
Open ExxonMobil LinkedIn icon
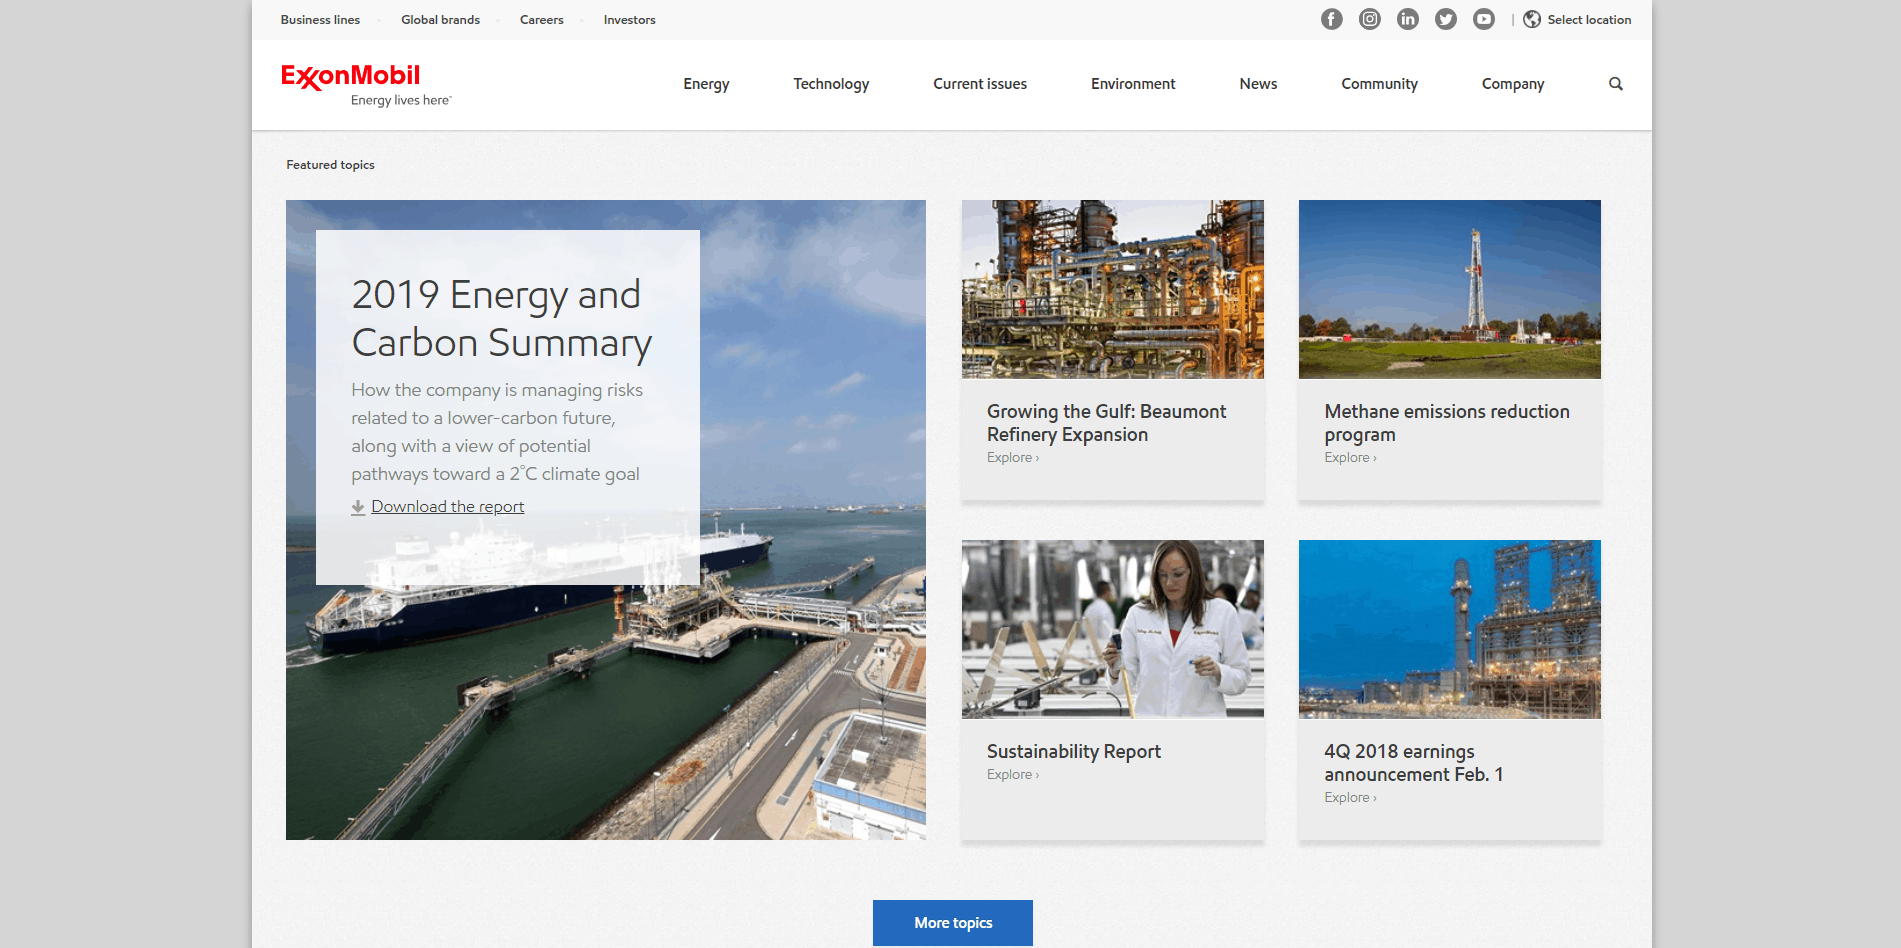(x=1407, y=19)
